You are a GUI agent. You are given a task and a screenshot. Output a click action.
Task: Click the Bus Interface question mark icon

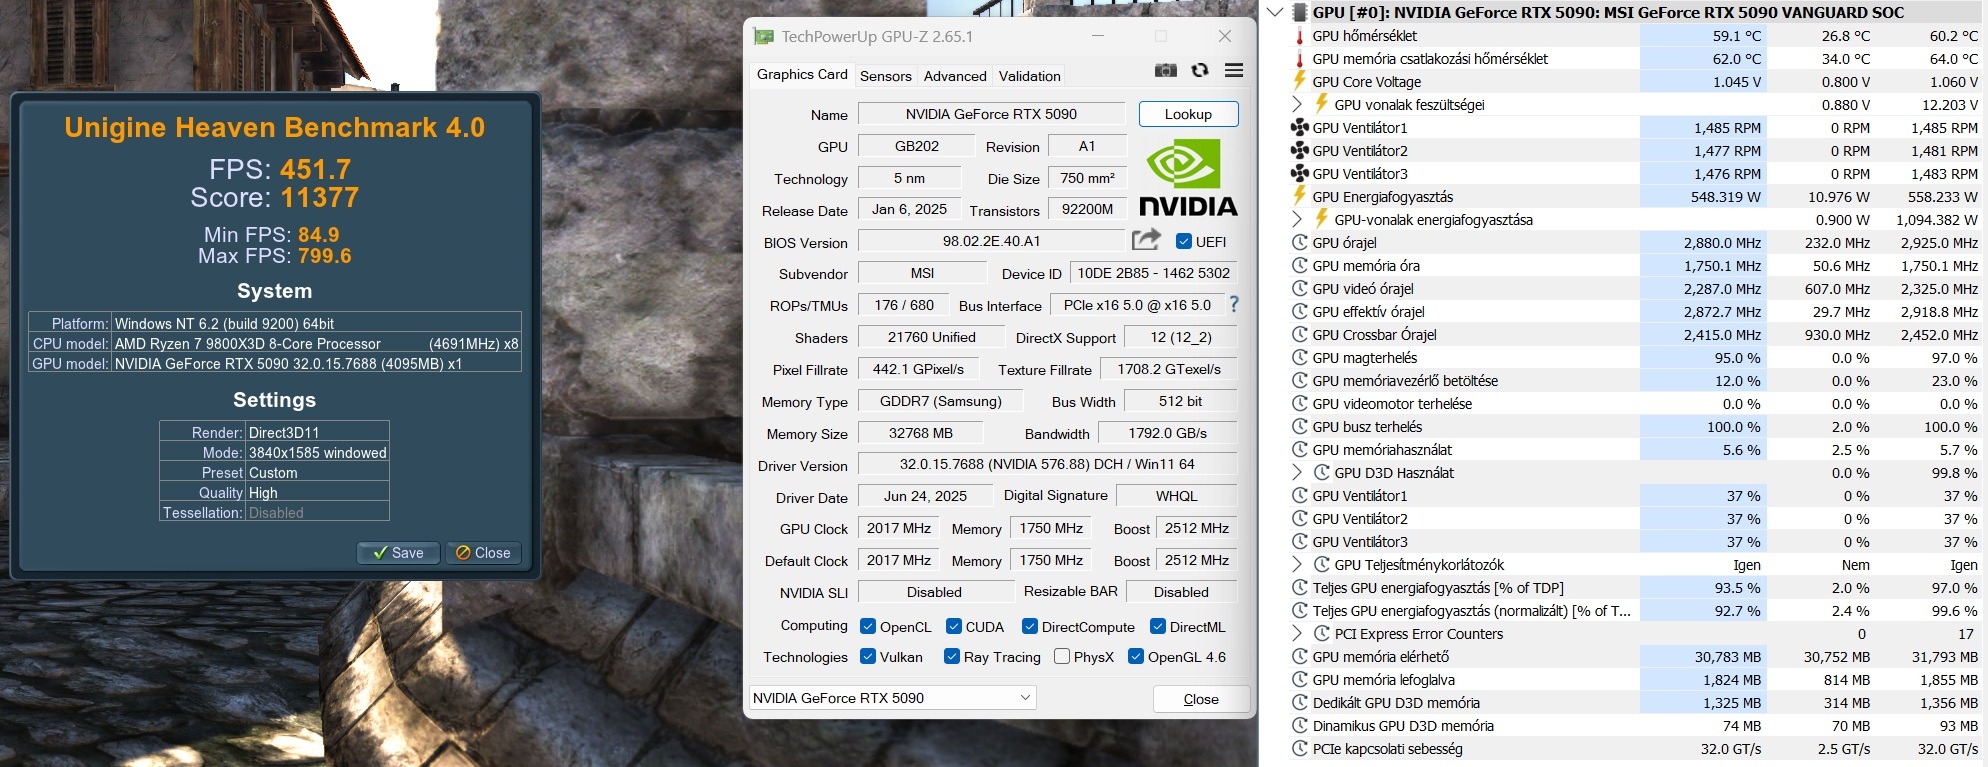[x=1234, y=304]
